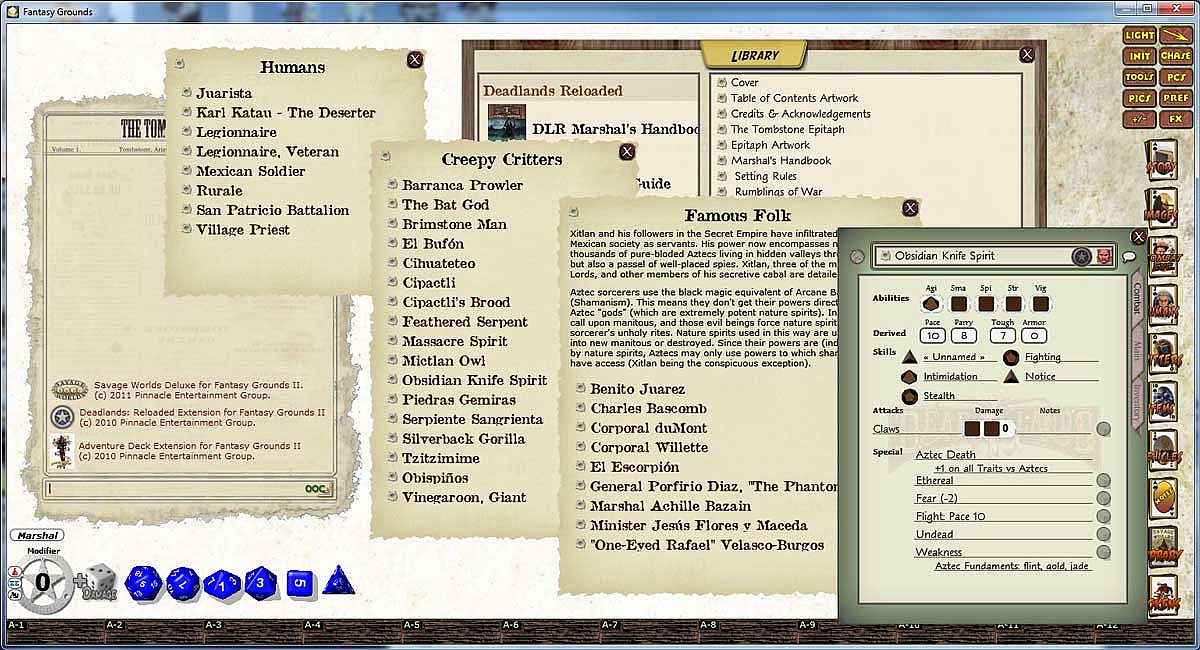Open Feathered Serpent entry
The height and width of the screenshot is (650, 1200).
pyautogui.click(x=465, y=322)
